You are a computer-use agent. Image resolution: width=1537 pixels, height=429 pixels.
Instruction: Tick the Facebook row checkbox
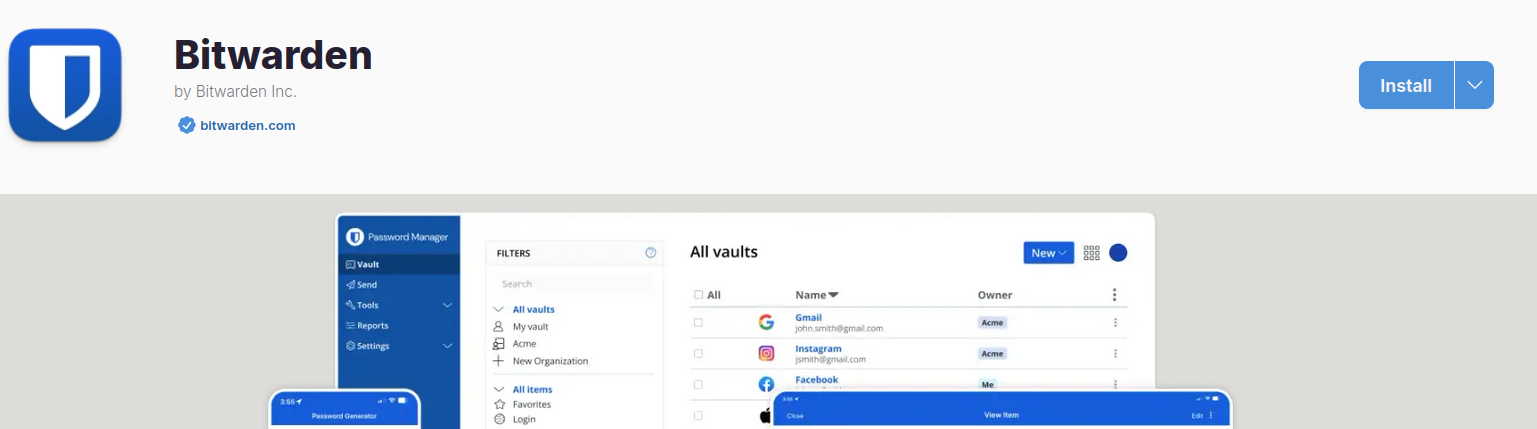pyautogui.click(x=698, y=384)
